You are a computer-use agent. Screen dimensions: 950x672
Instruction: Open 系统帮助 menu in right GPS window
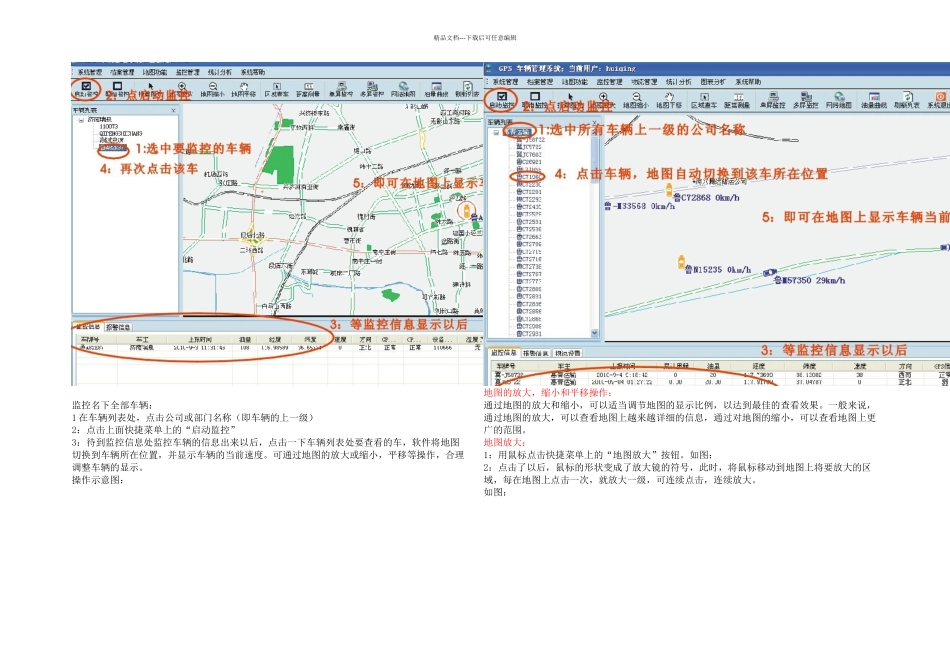pos(748,81)
